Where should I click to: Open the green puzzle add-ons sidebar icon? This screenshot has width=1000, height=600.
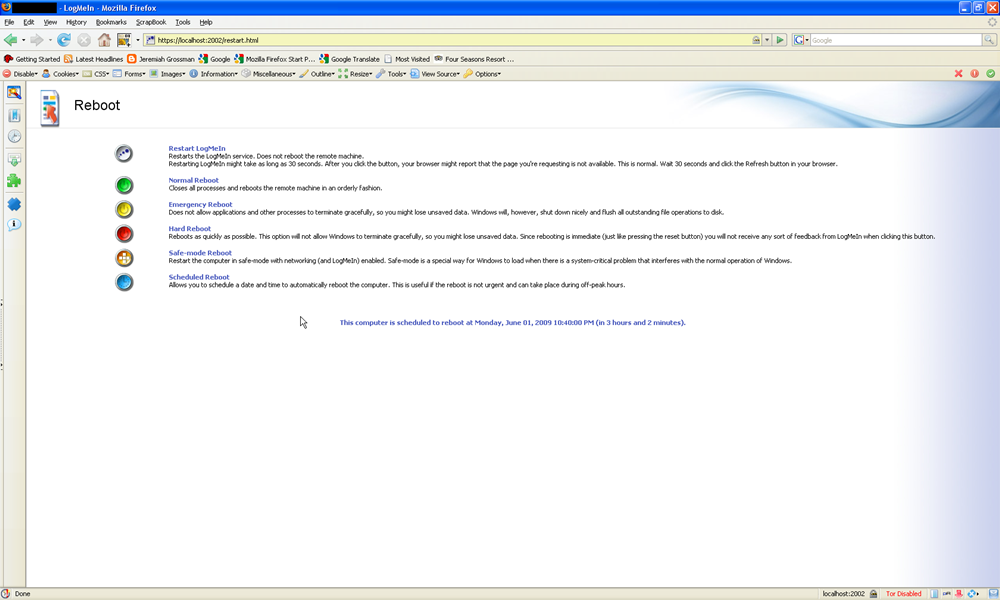coord(13,181)
